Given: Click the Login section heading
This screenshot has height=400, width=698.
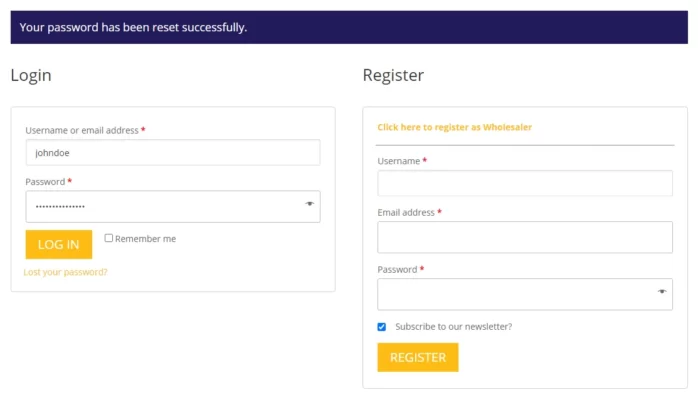Looking at the screenshot, I should tap(31, 75).
